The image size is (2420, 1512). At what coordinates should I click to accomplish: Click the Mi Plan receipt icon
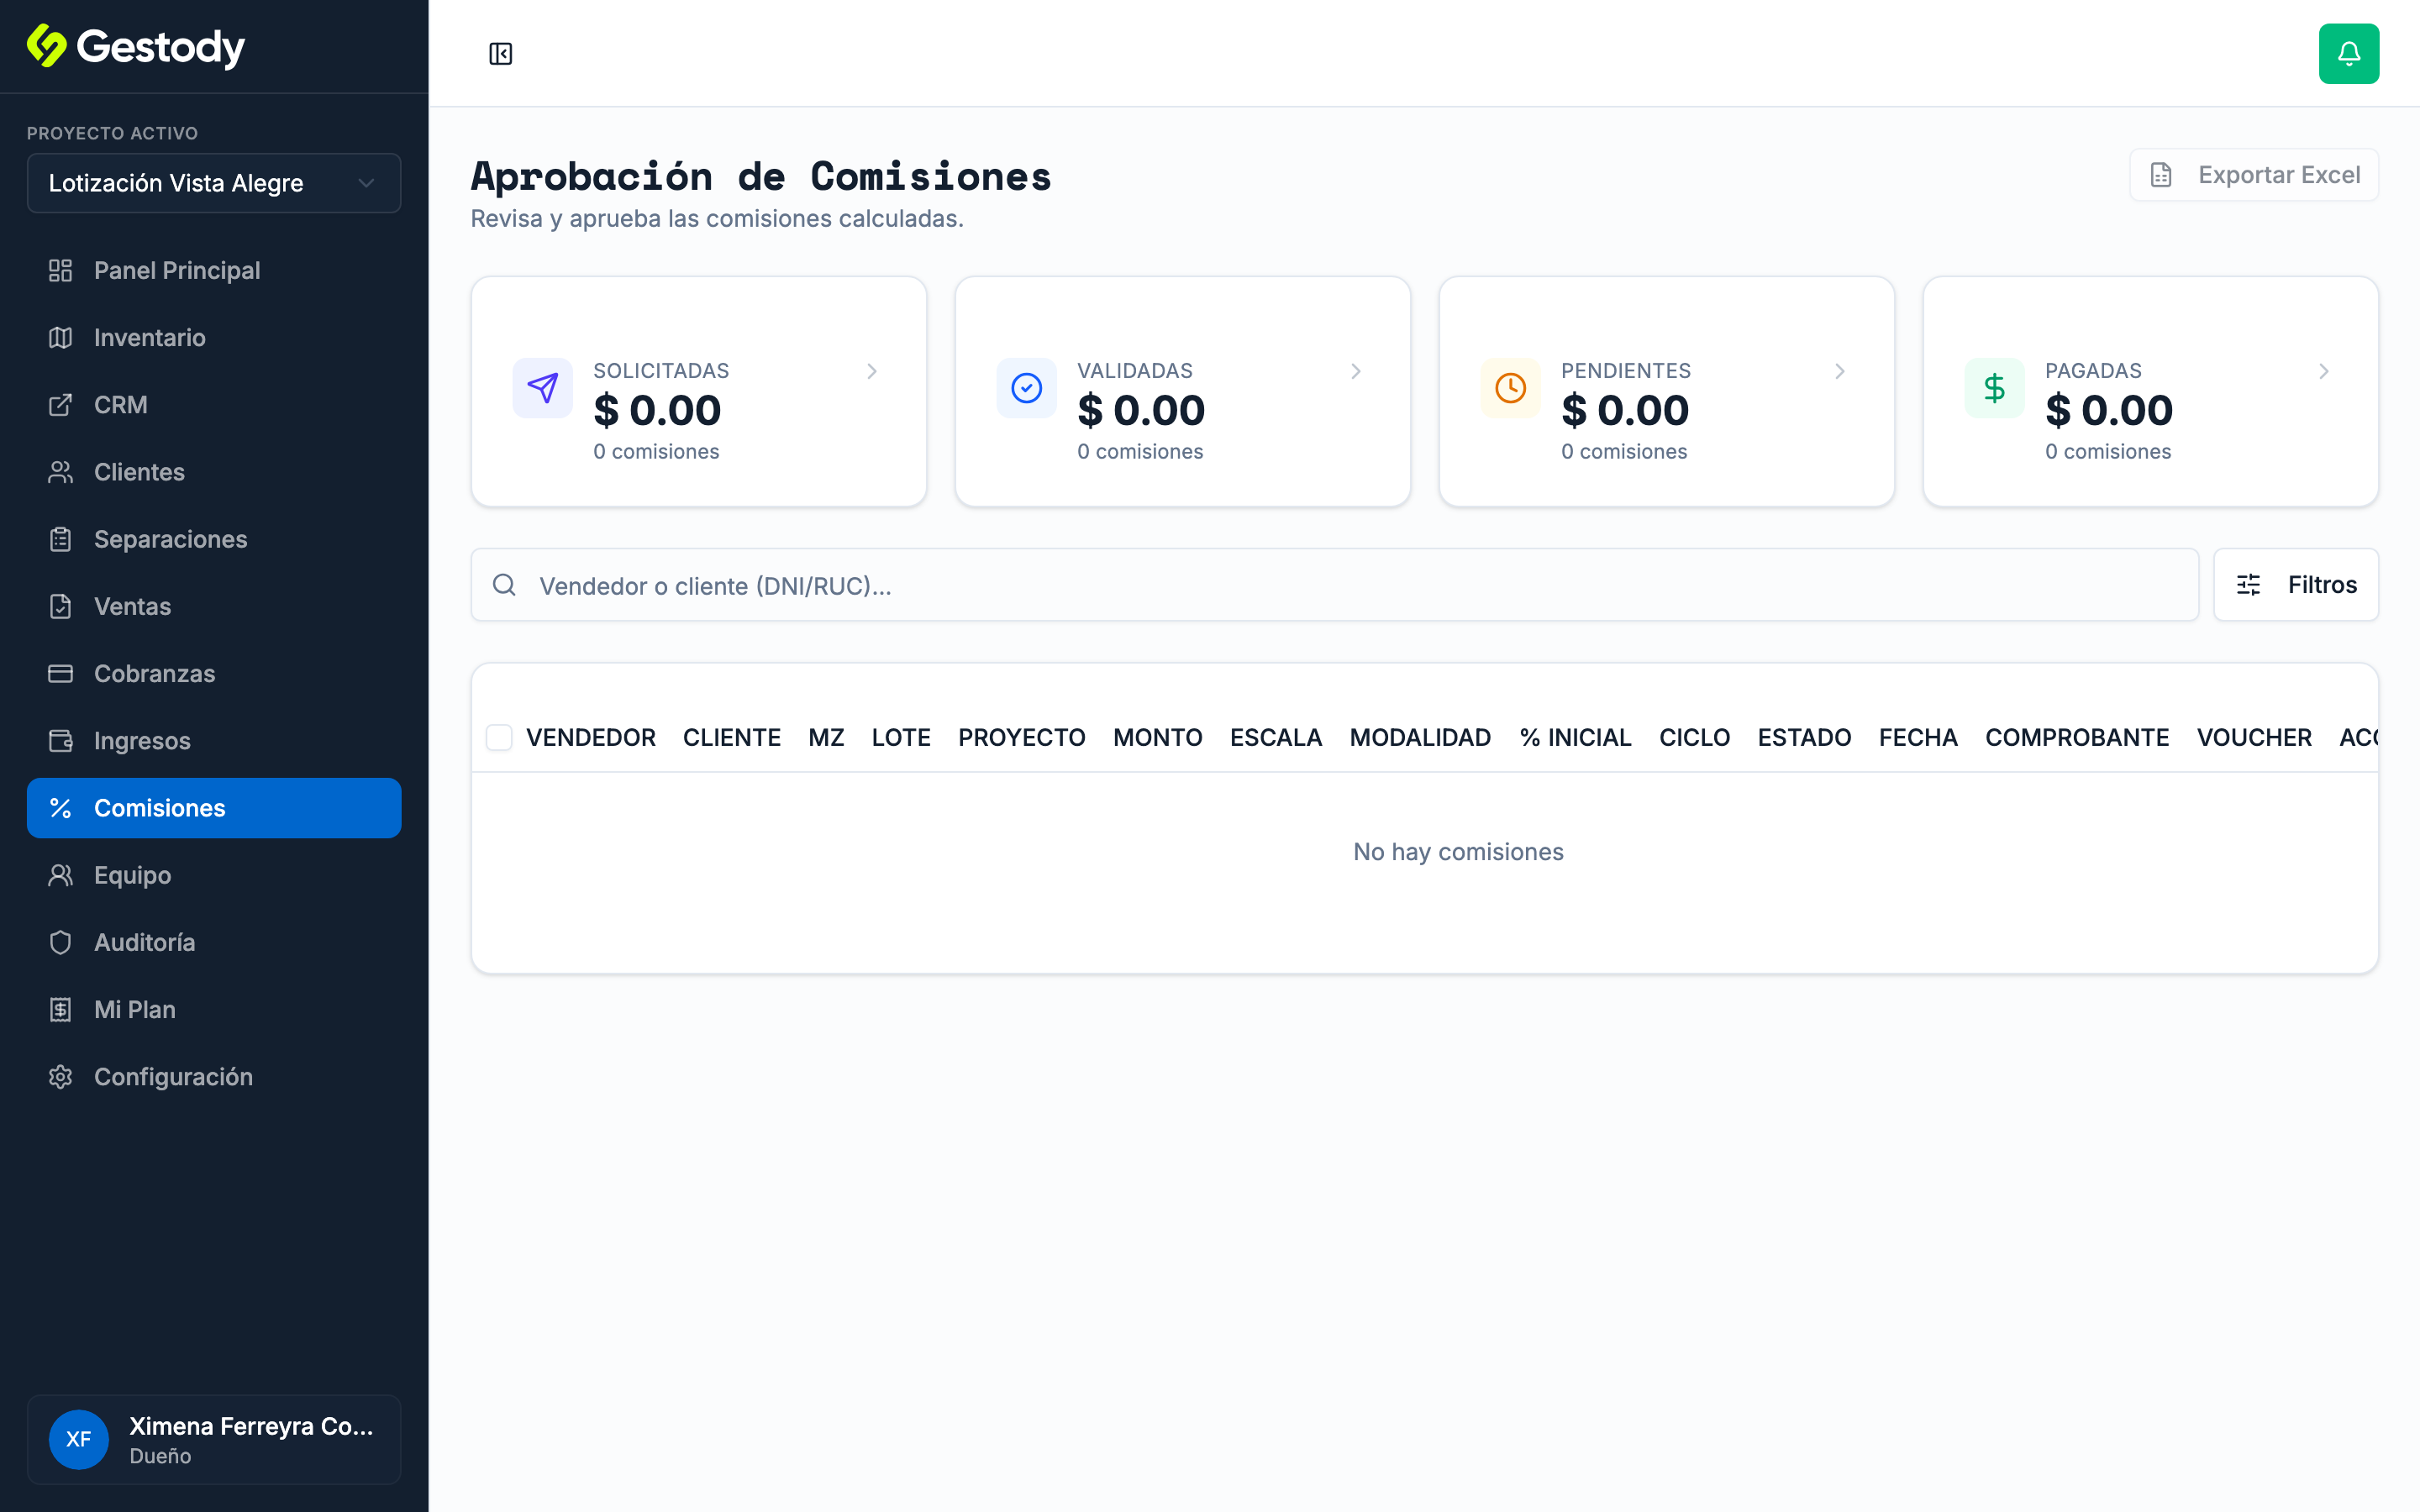(x=61, y=1010)
